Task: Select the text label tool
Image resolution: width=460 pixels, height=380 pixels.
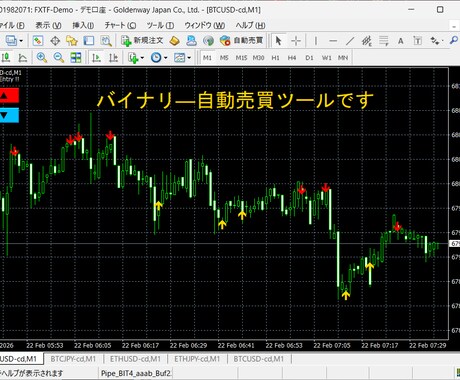Action: 417,41
